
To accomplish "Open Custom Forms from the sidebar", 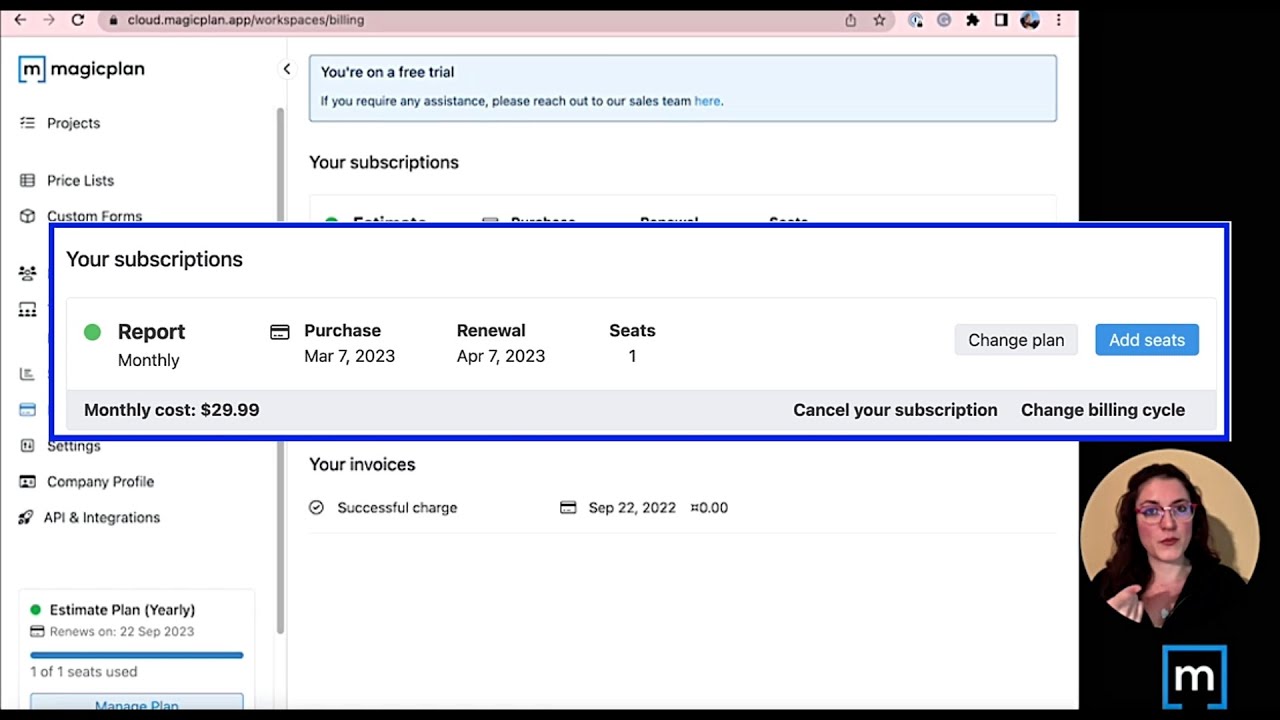I will coord(94,216).
